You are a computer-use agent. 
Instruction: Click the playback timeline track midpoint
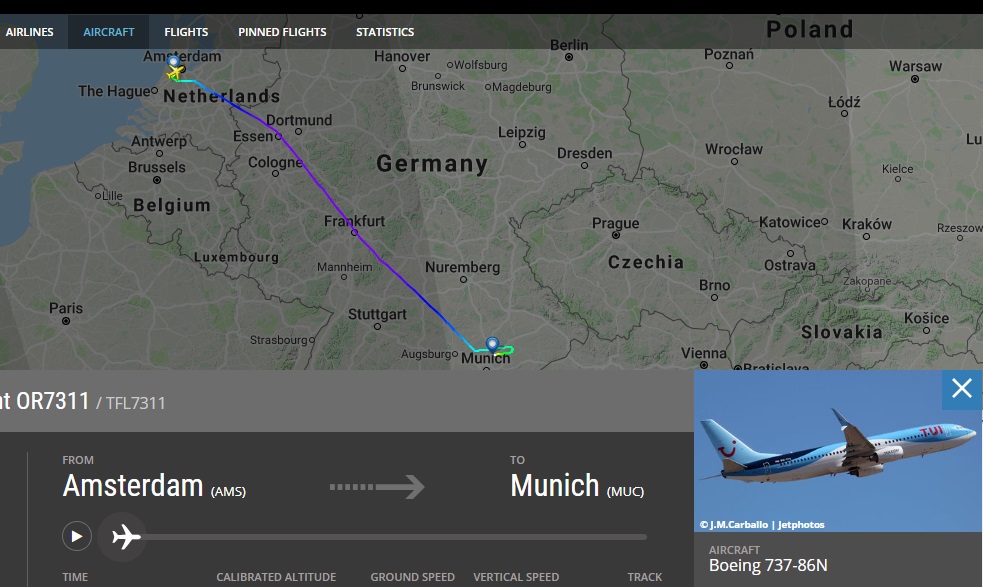click(x=394, y=537)
